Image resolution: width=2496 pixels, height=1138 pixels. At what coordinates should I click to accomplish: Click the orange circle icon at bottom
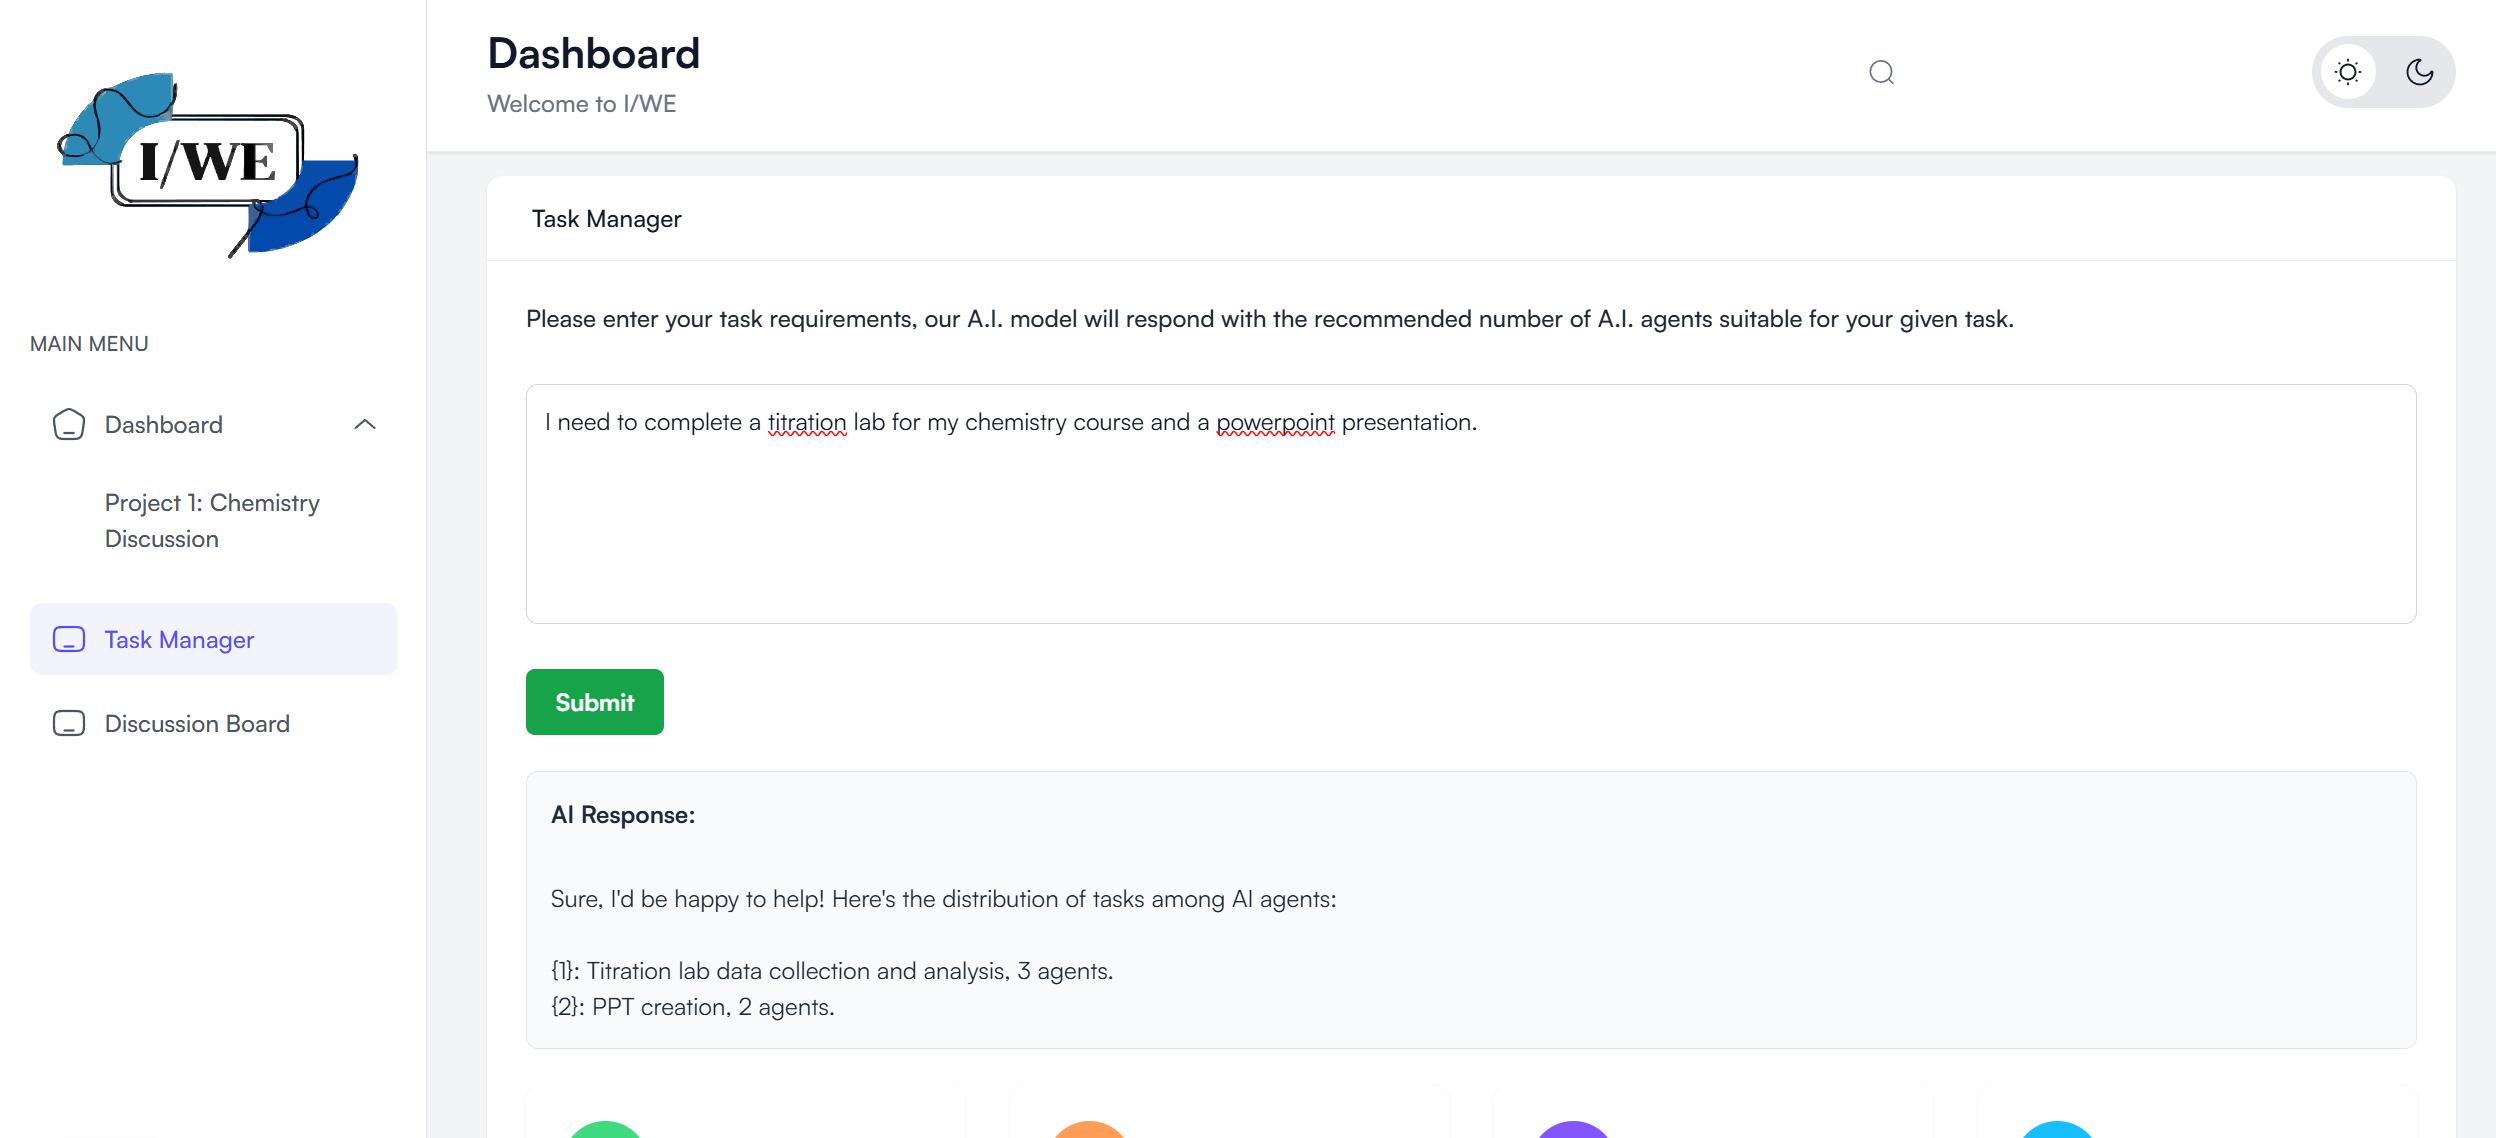(x=1089, y=1130)
